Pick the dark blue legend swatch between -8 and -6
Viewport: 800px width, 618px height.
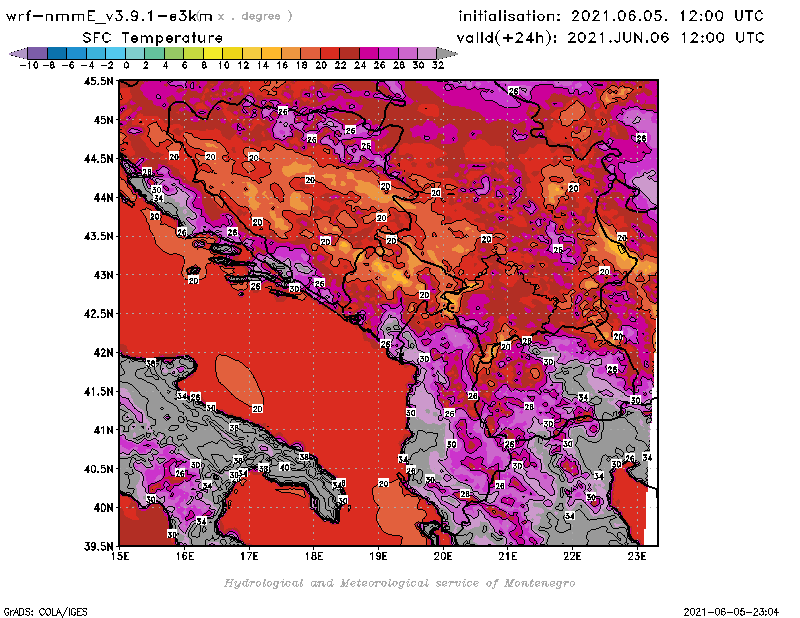[x=57, y=54]
